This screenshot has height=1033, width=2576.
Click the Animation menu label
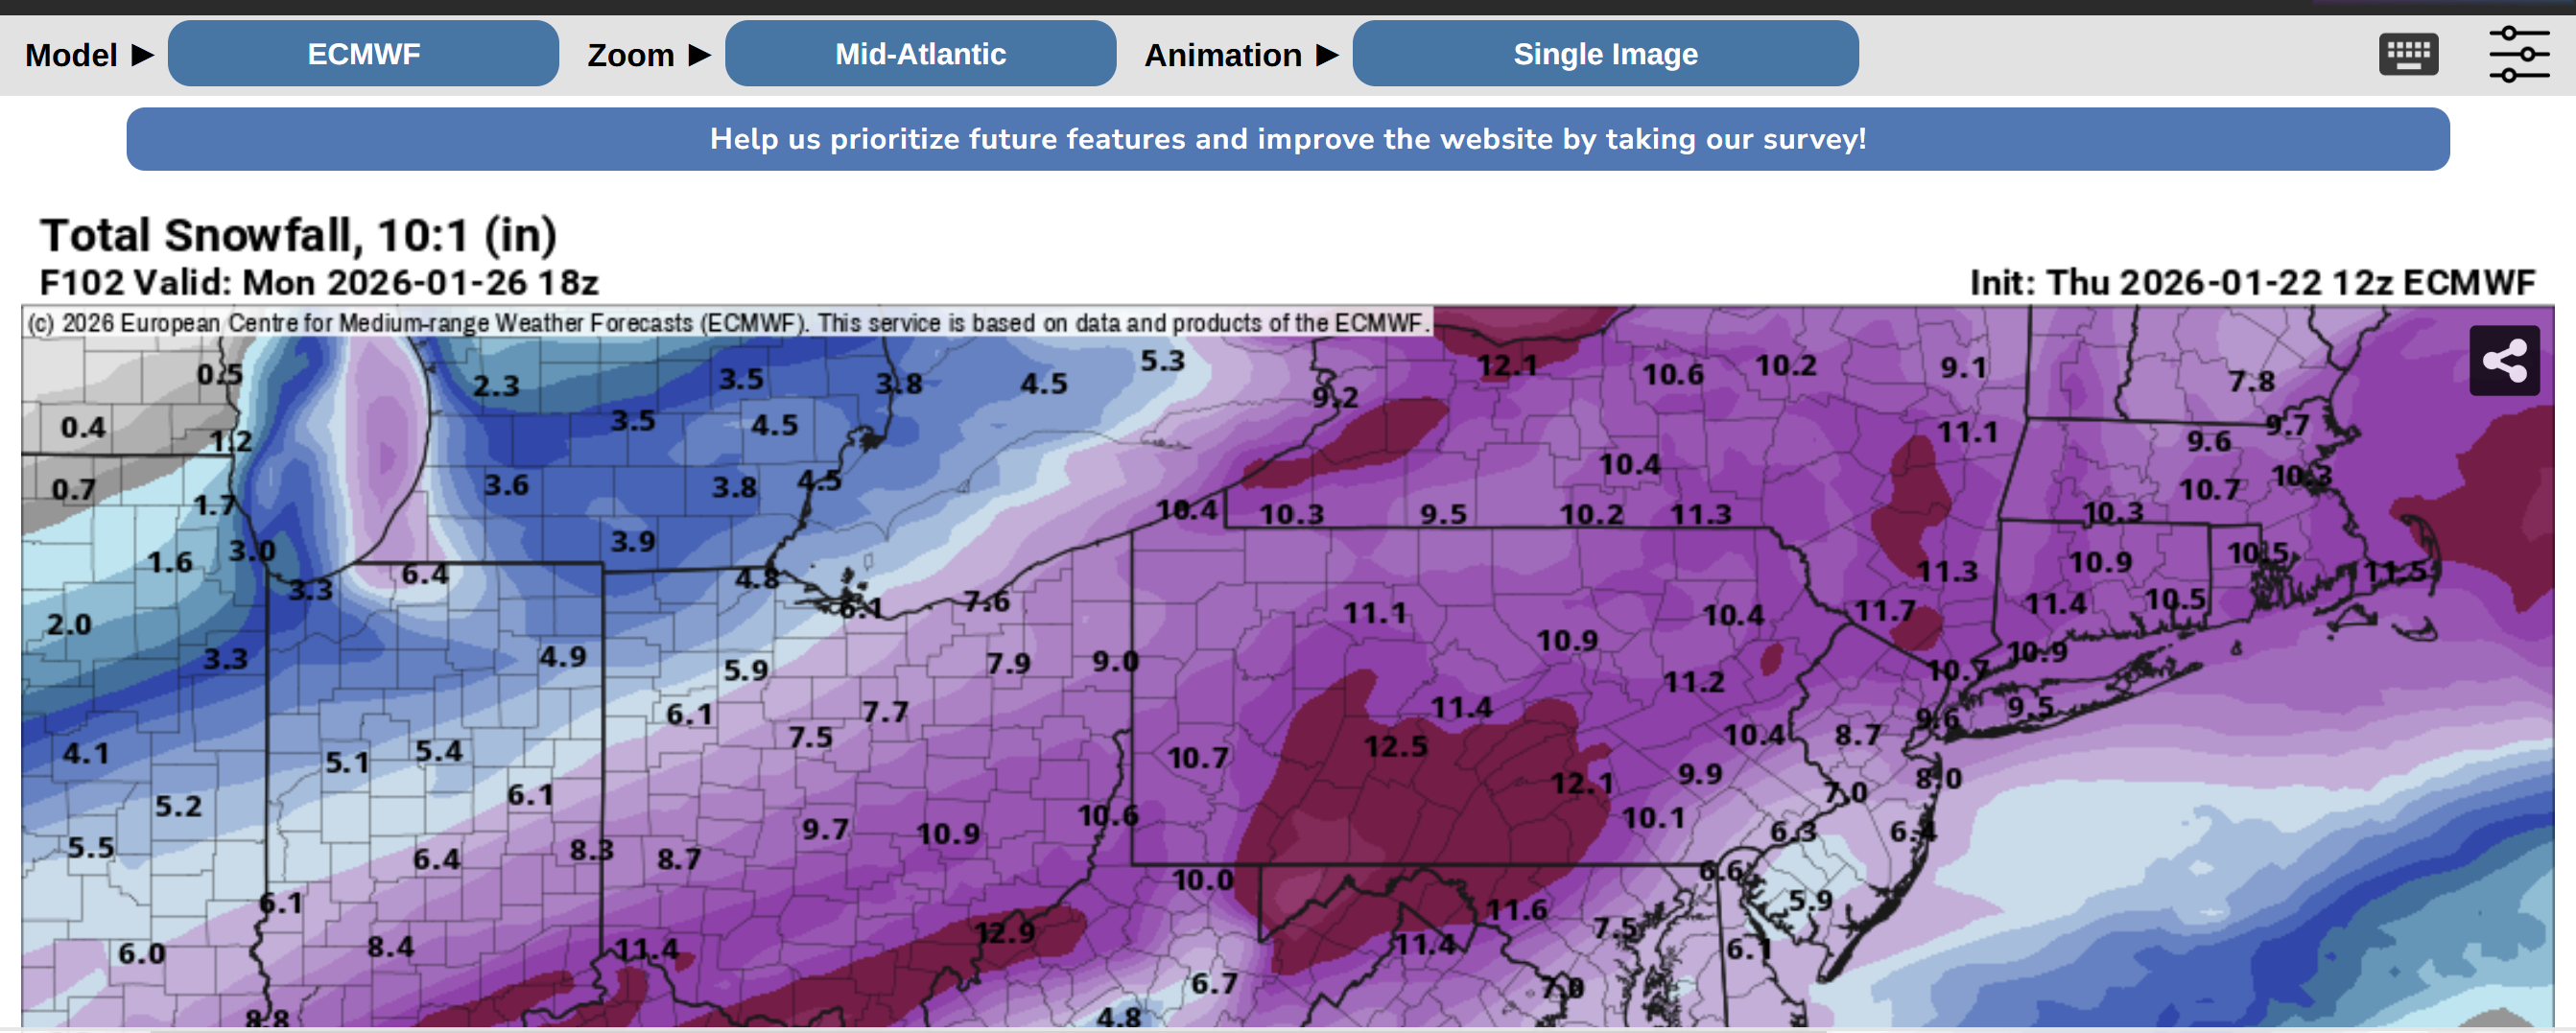point(1222,55)
